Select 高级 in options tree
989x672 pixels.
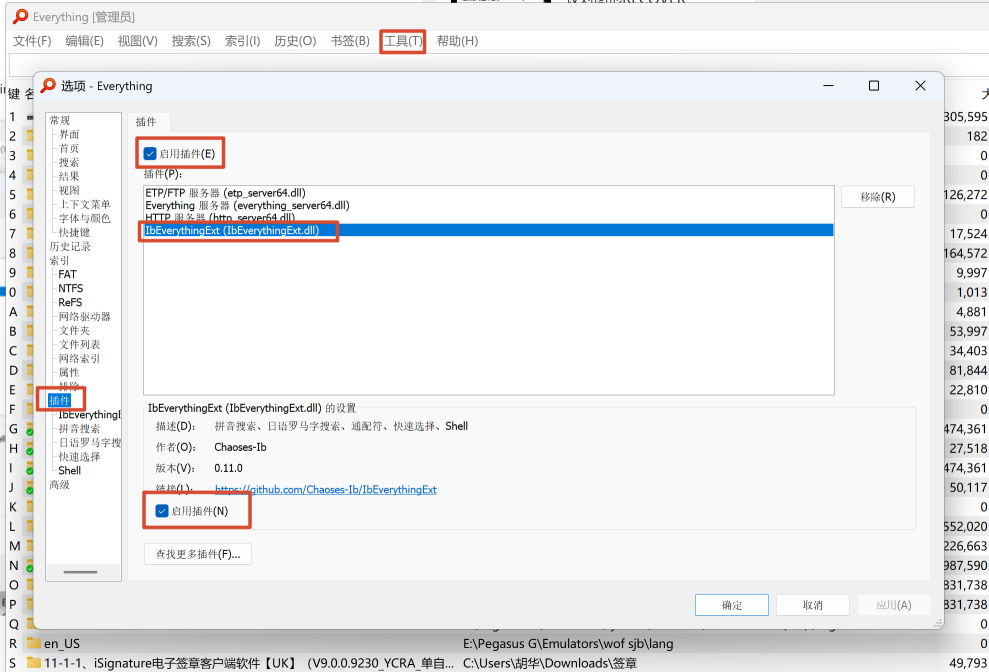point(60,485)
